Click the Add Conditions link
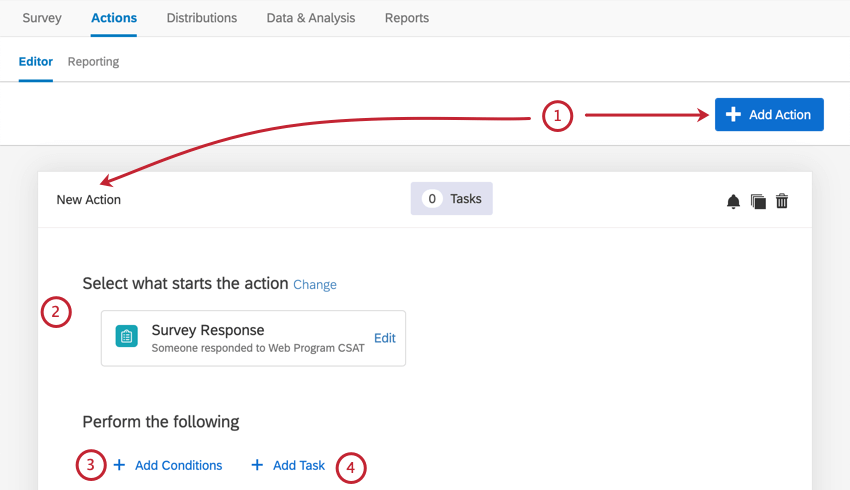This screenshot has height=490, width=850. click(178, 465)
